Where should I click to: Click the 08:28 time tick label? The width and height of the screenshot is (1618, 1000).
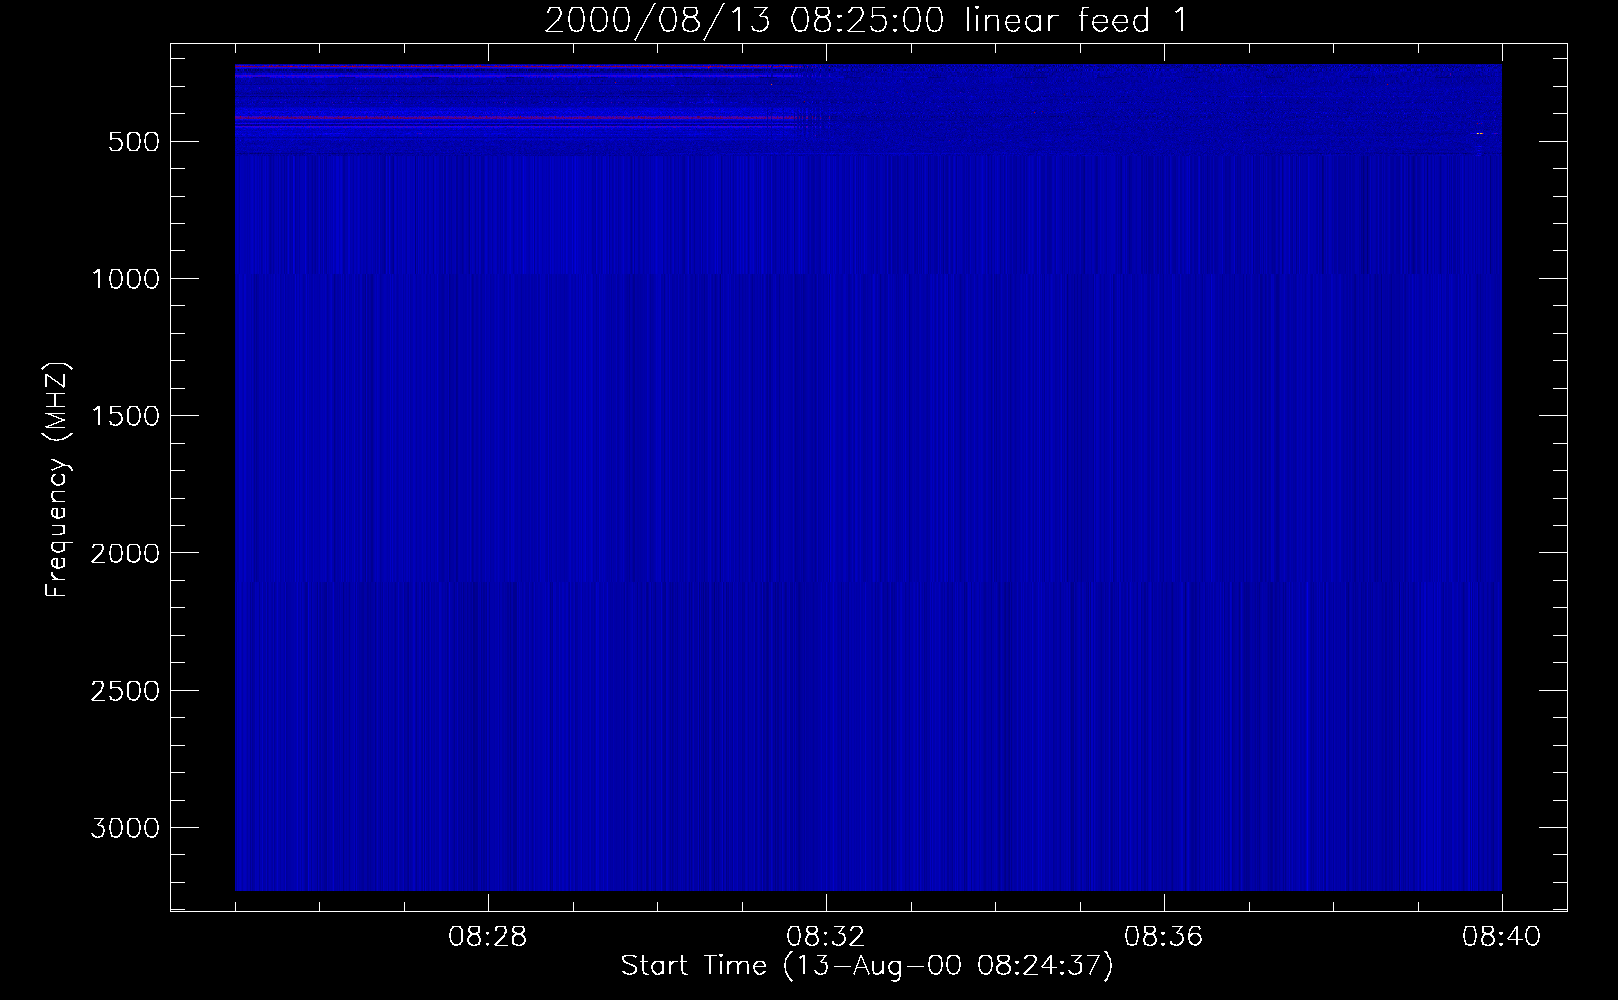(488, 937)
